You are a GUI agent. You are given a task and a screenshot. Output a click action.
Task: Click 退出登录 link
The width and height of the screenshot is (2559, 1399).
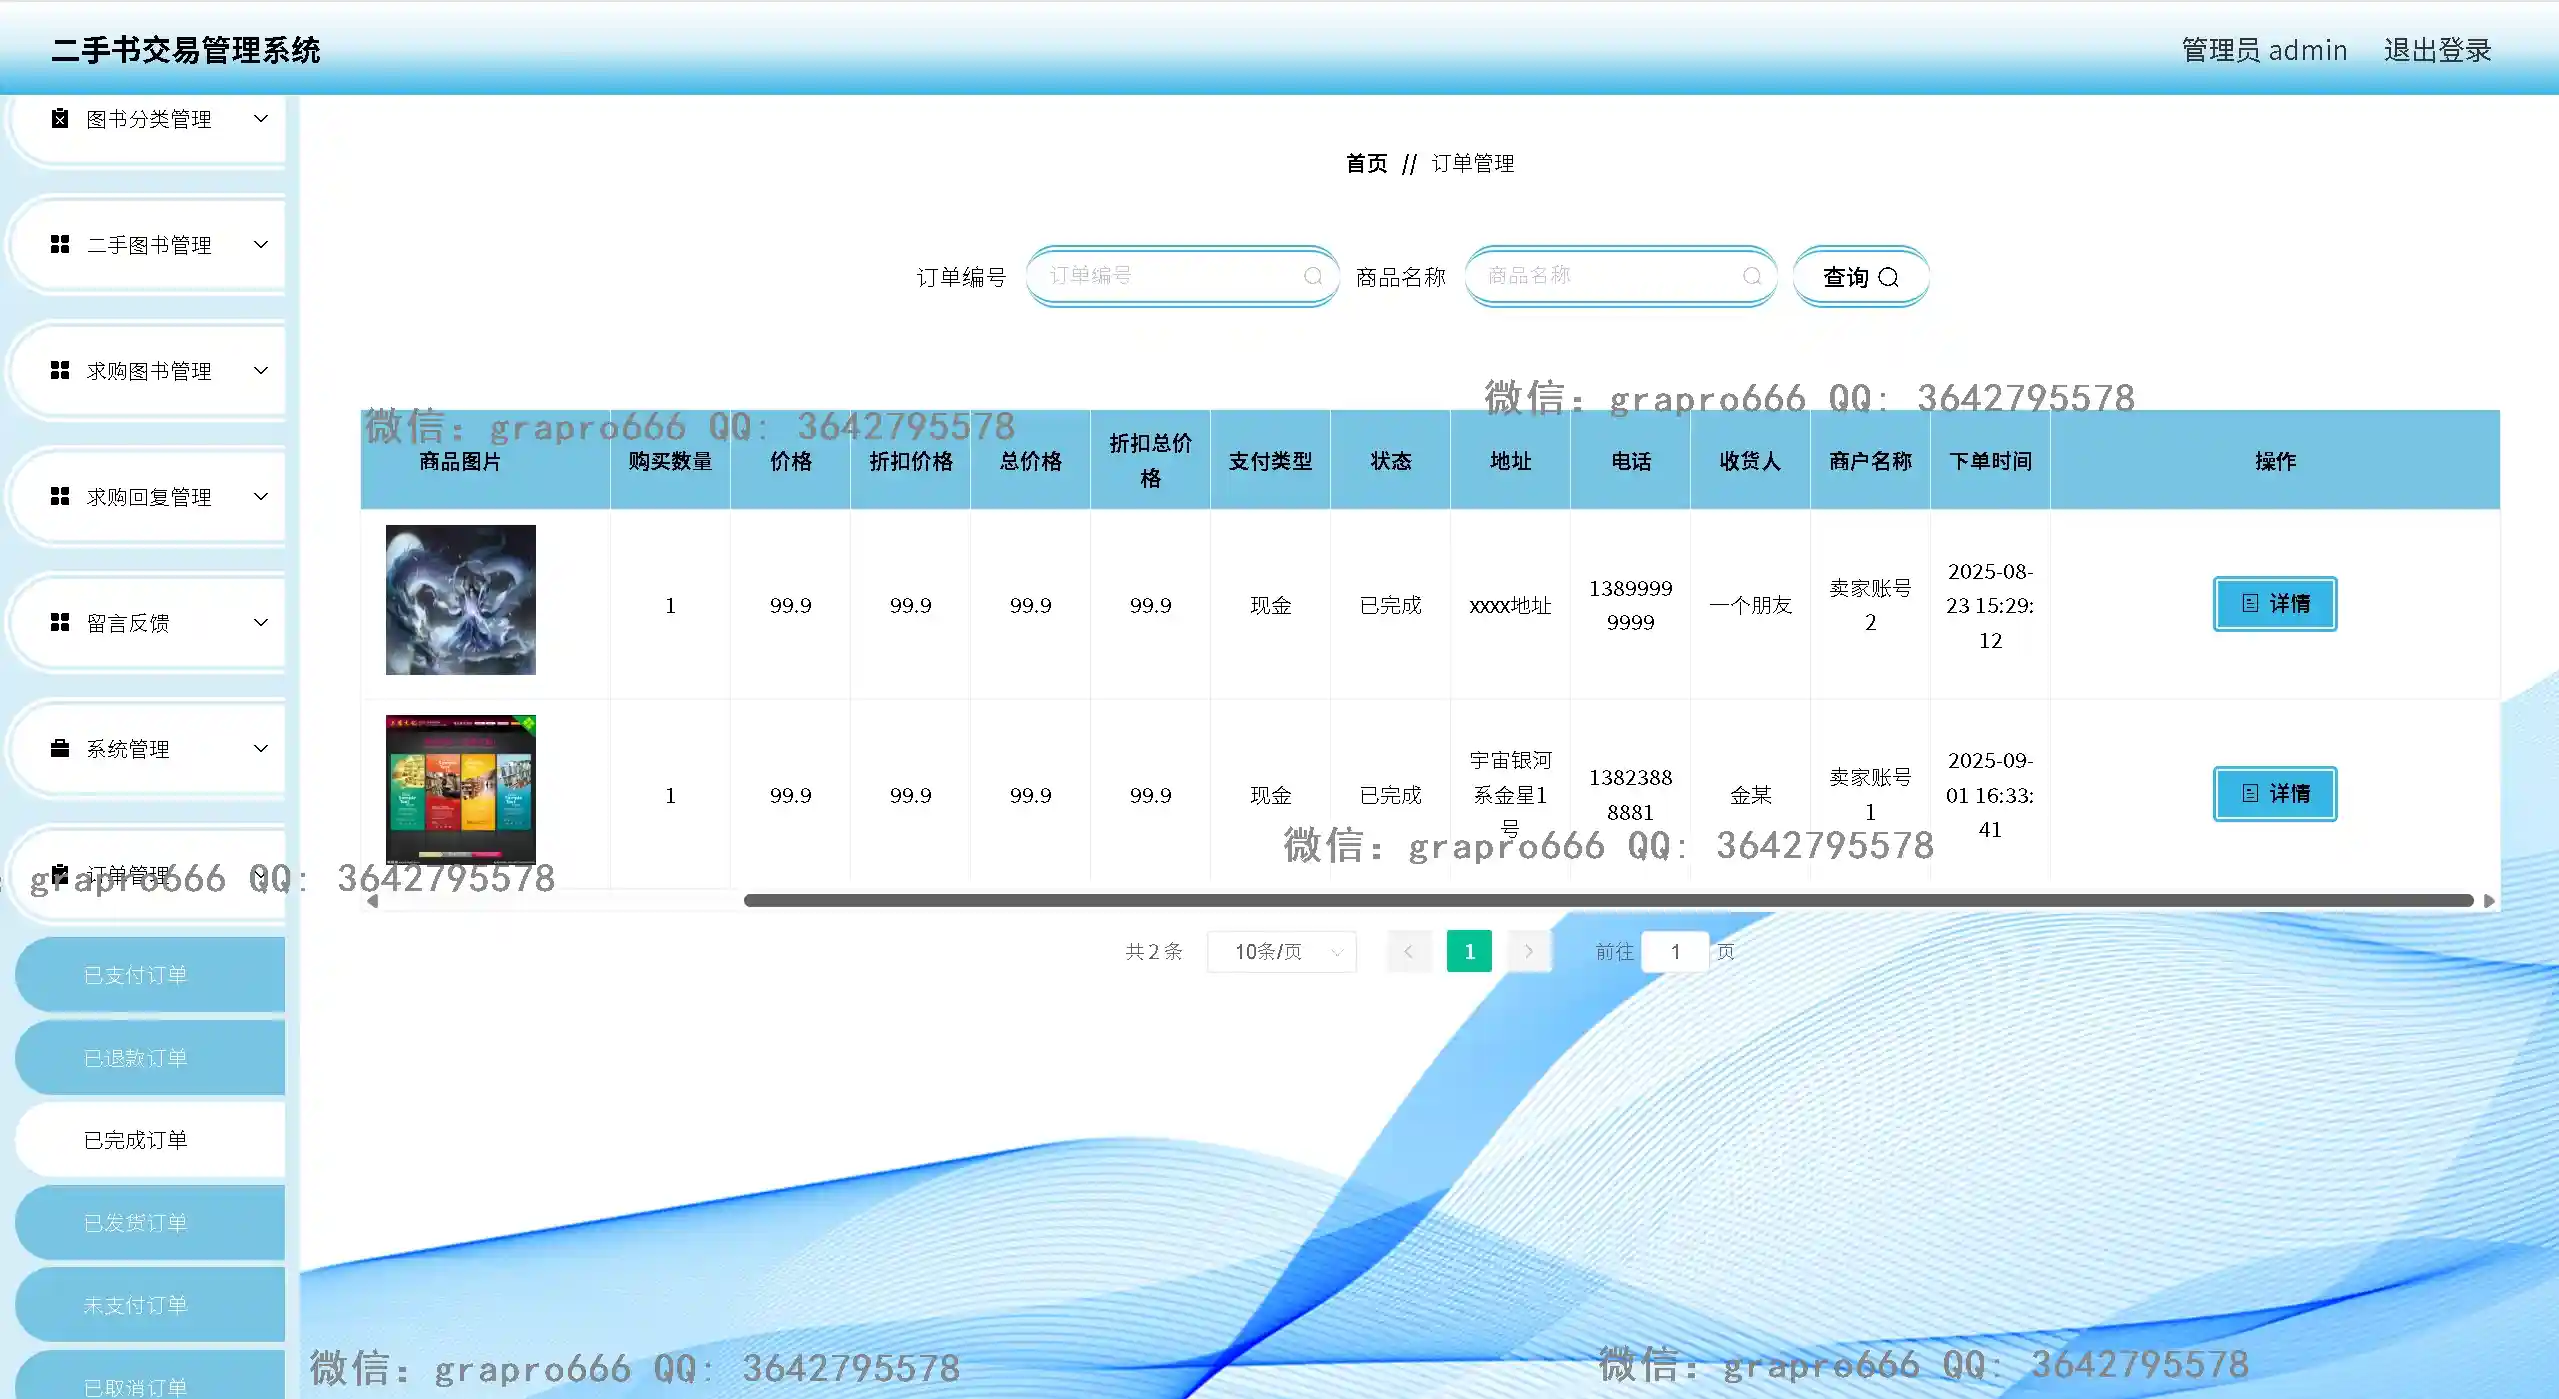(2437, 50)
